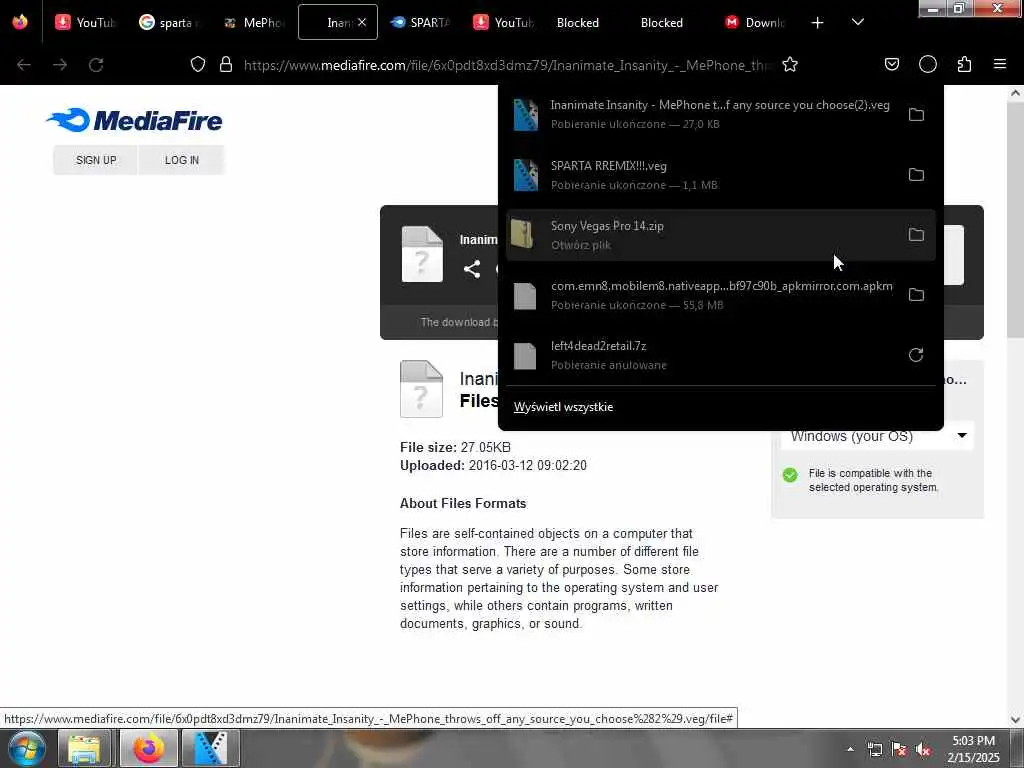Expand the list all tabs chevron

857,23
